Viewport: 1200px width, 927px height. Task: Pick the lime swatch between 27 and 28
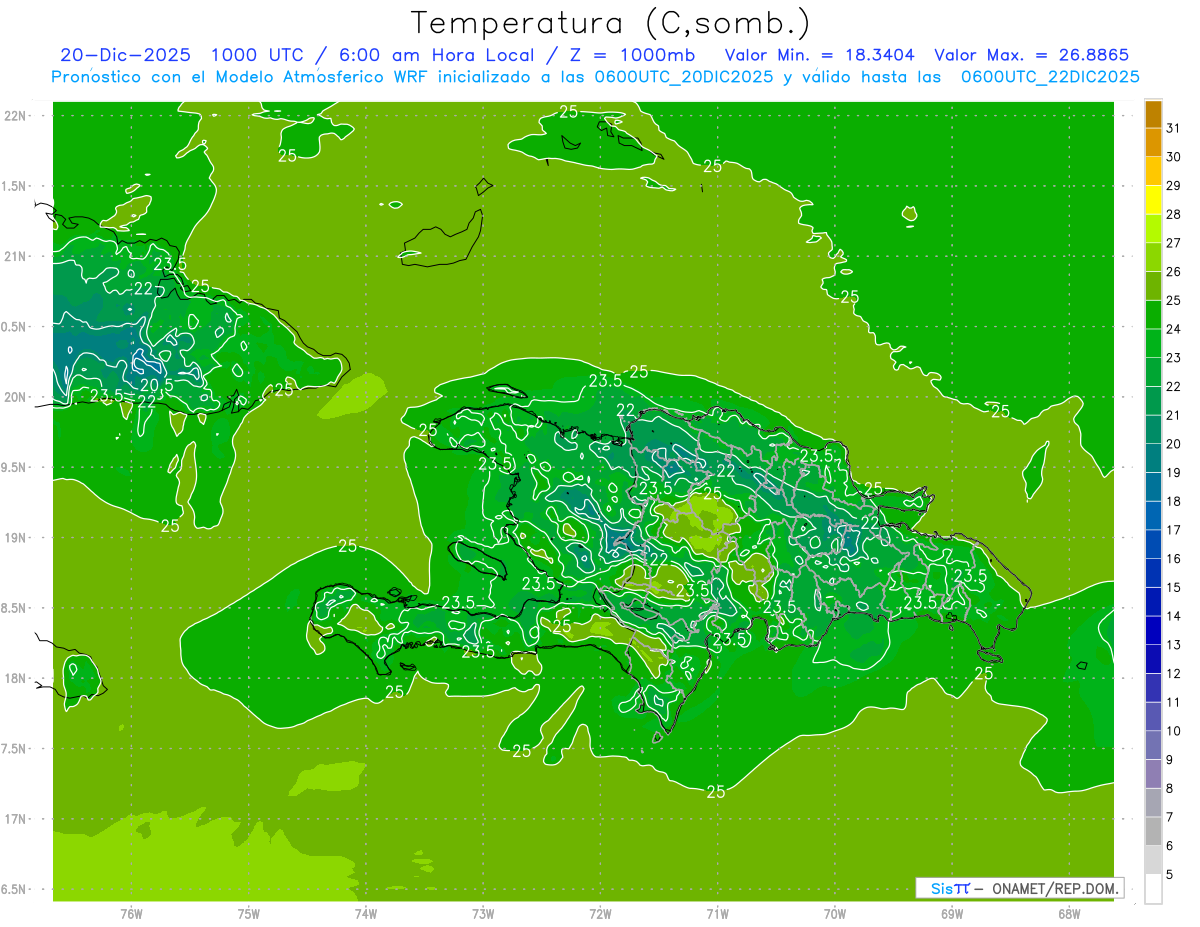[1153, 229]
